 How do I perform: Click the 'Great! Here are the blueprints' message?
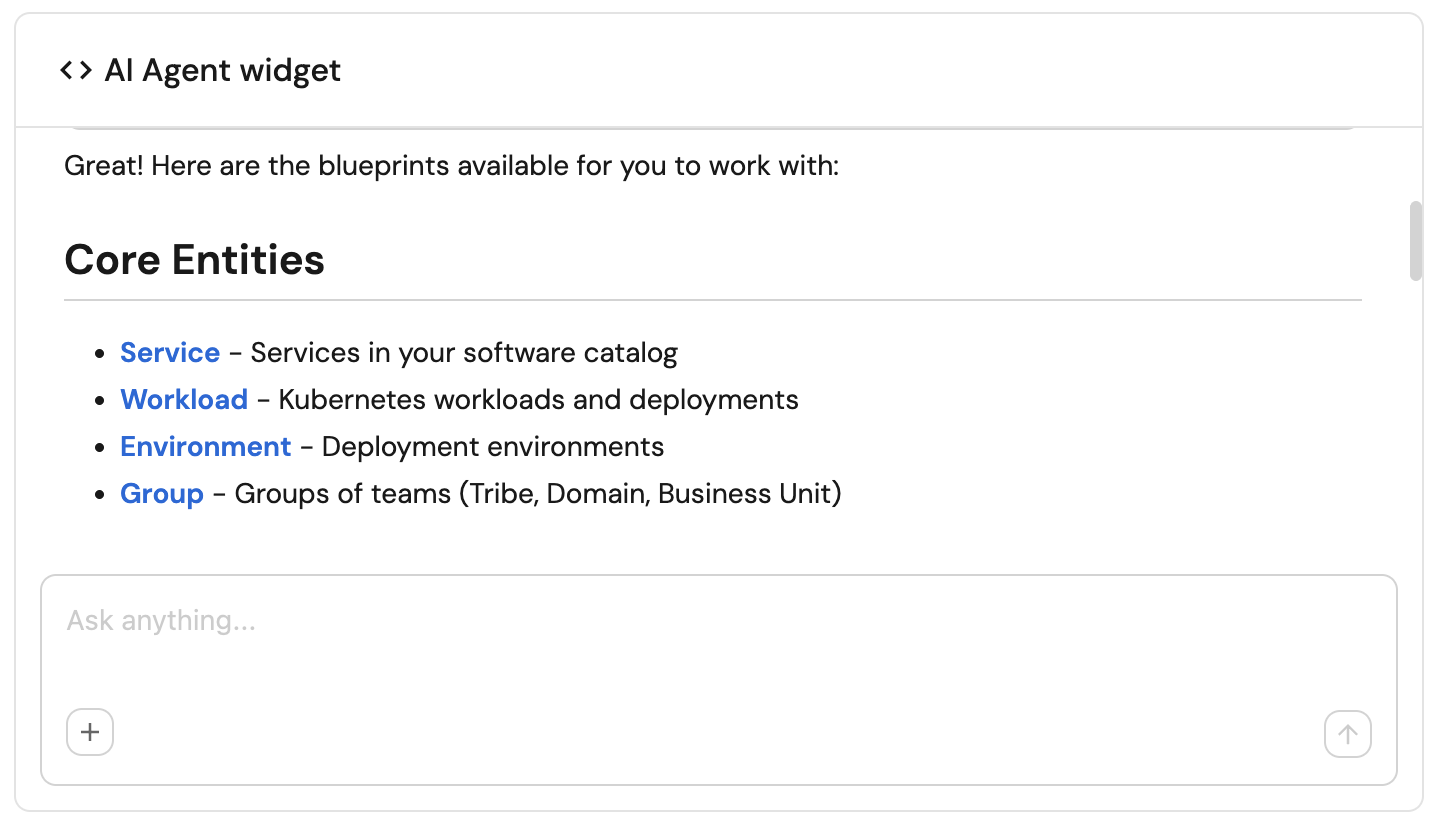click(451, 166)
